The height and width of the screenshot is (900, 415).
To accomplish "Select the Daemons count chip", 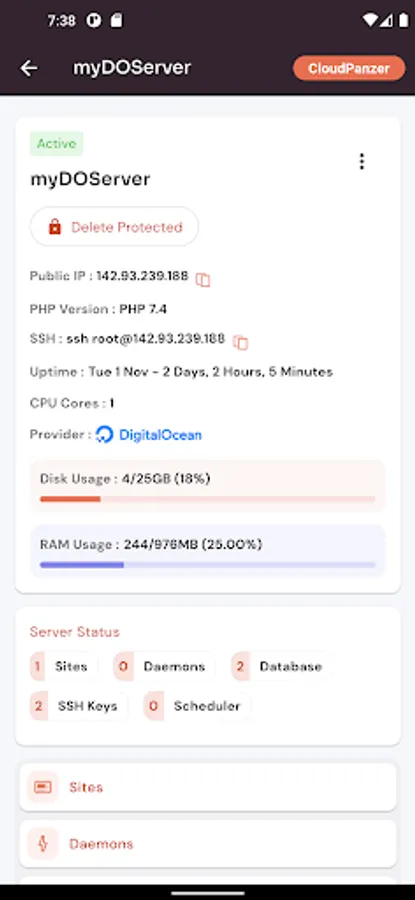I will 164,666.
